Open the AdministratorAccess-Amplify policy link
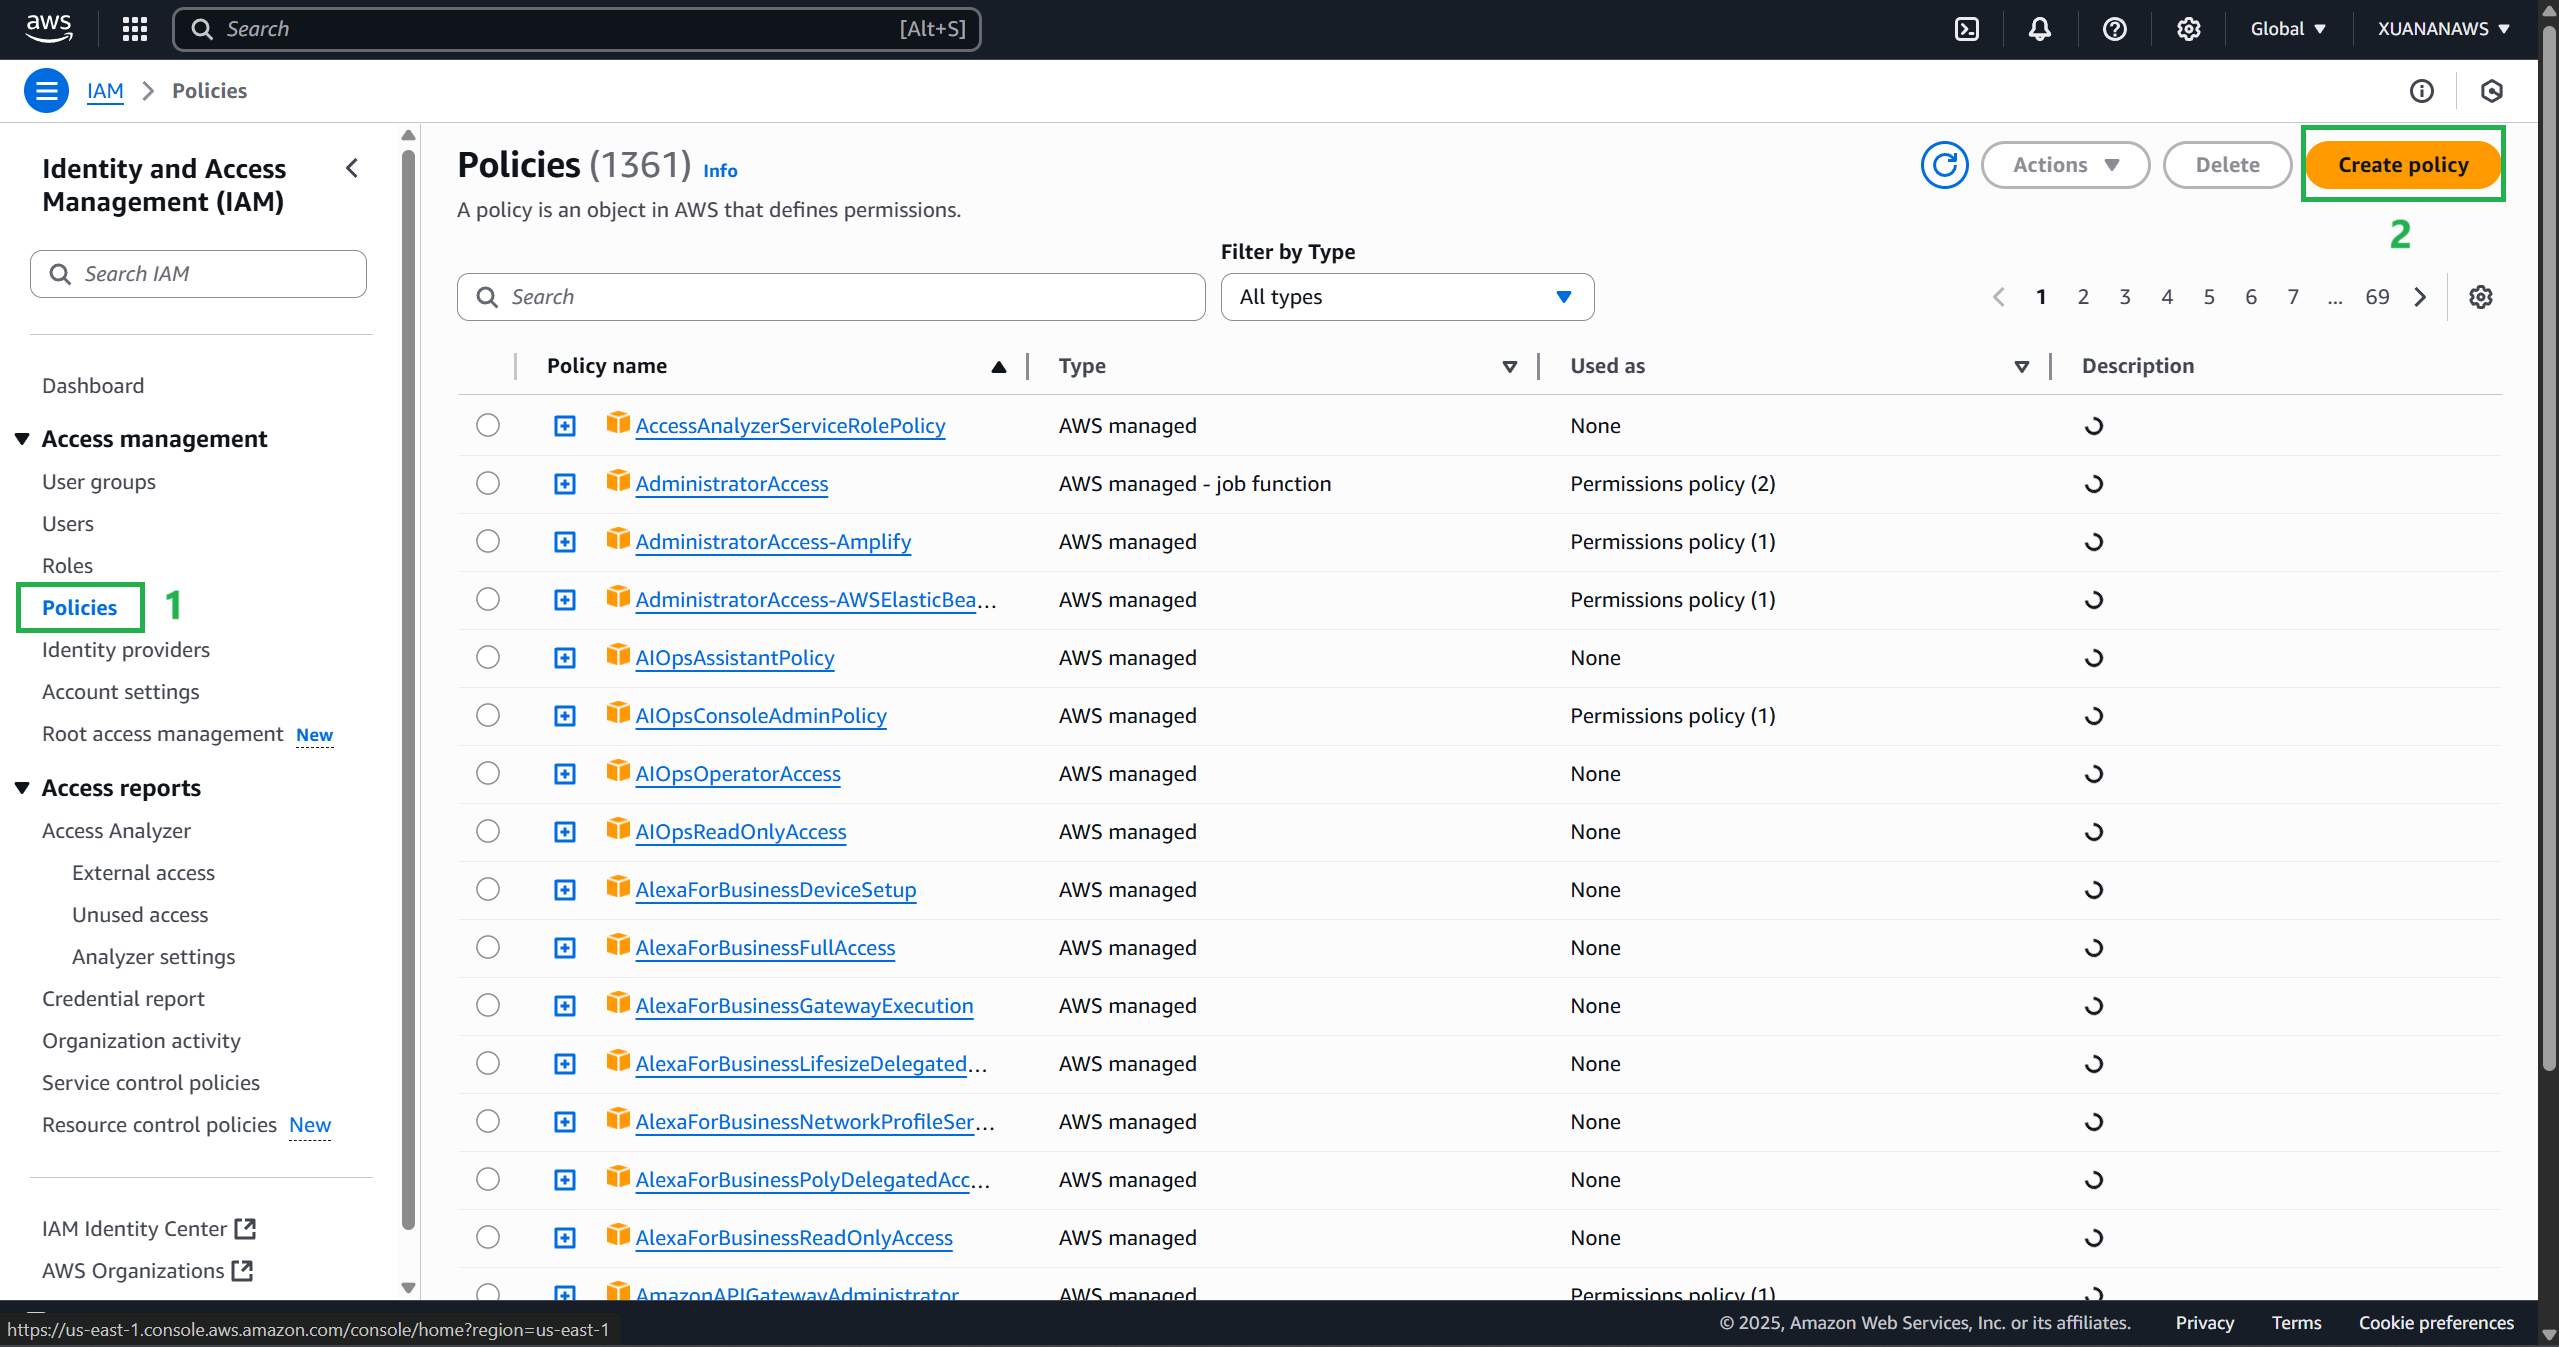 pyautogui.click(x=773, y=542)
